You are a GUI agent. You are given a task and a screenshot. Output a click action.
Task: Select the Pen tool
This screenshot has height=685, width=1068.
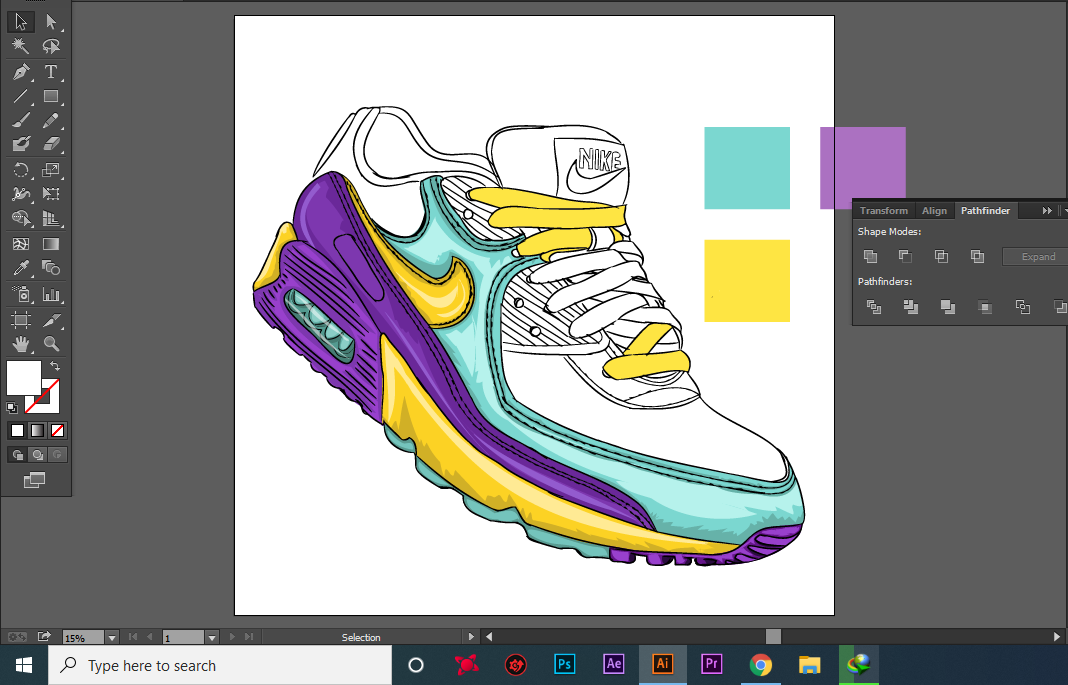(21, 72)
